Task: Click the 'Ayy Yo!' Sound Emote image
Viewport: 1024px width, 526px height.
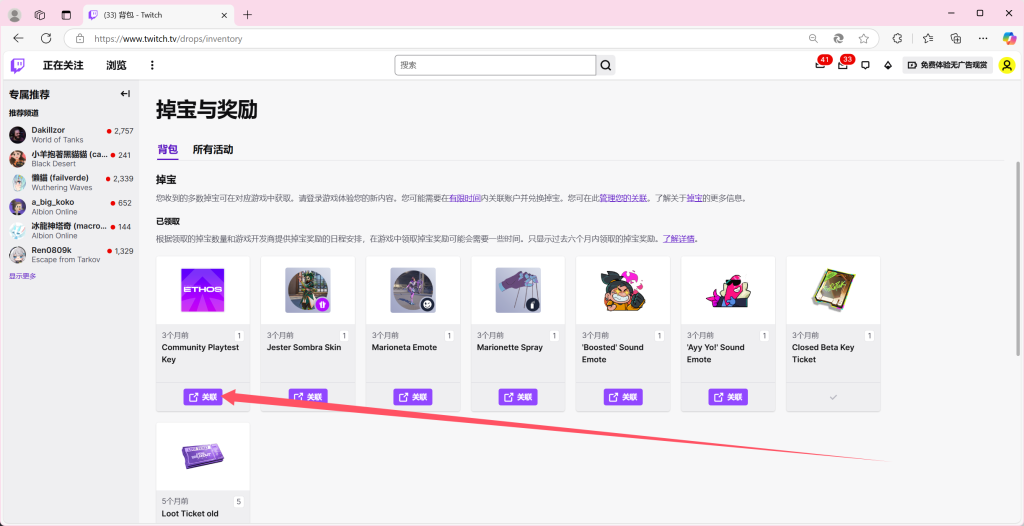Action: pyautogui.click(x=728, y=290)
